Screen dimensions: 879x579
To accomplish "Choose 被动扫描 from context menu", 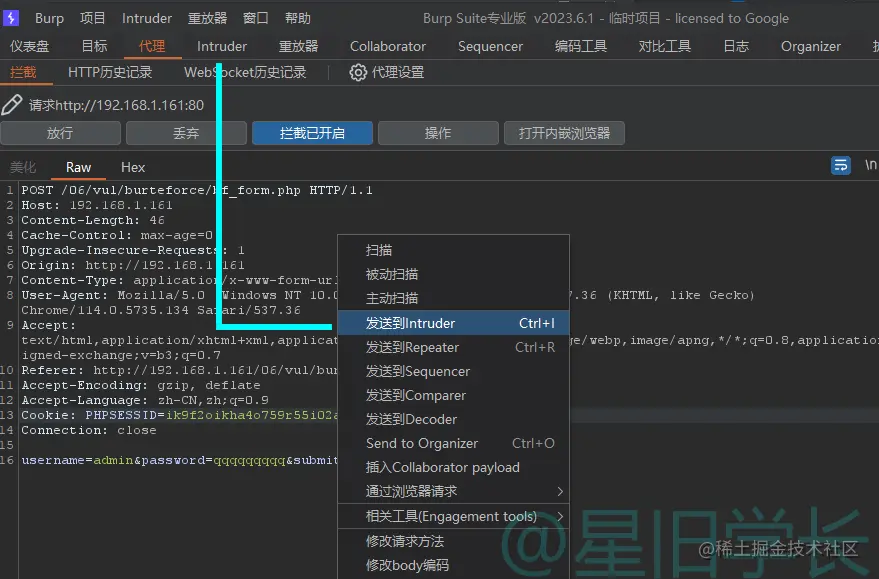I will click(x=454, y=274).
